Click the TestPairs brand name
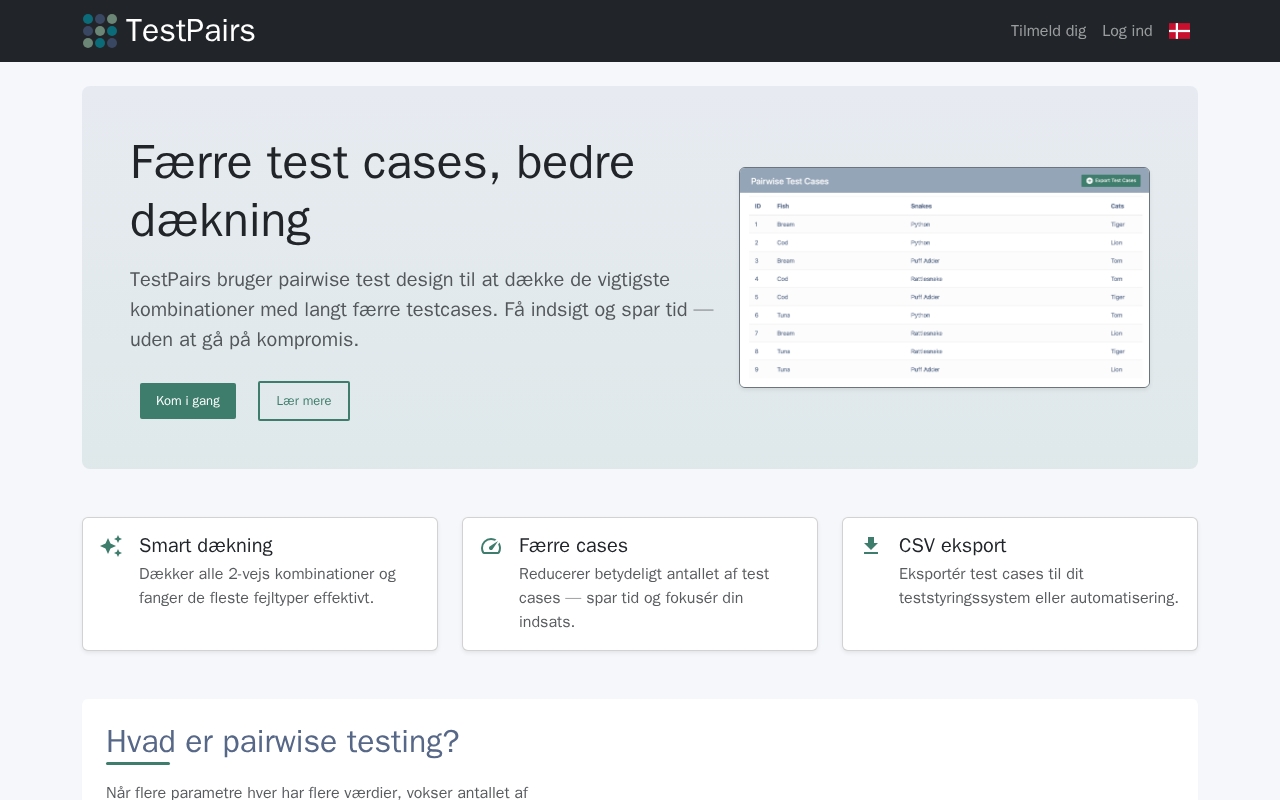Screen dimensions: 1280x800 point(190,31)
